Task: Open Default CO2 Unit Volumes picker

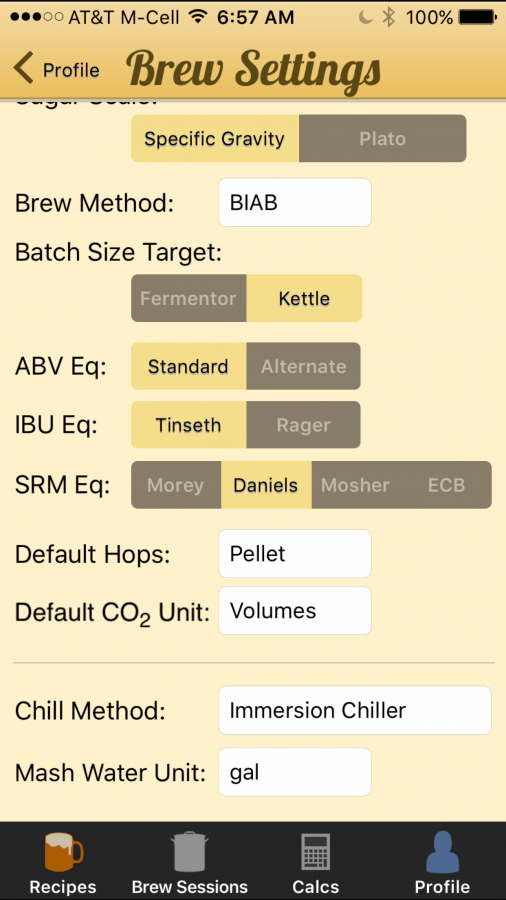Action: coord(295,611)
